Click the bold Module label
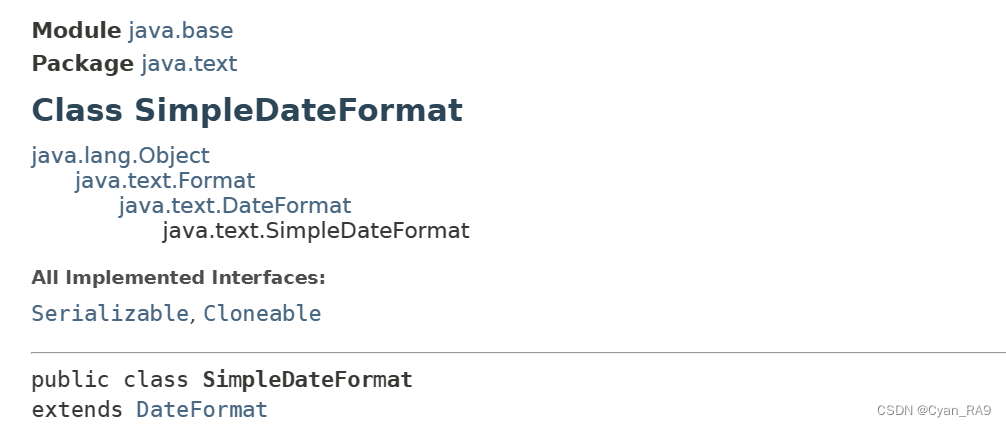The height and width of the screenshot is (427, 1006). (76, 31)
